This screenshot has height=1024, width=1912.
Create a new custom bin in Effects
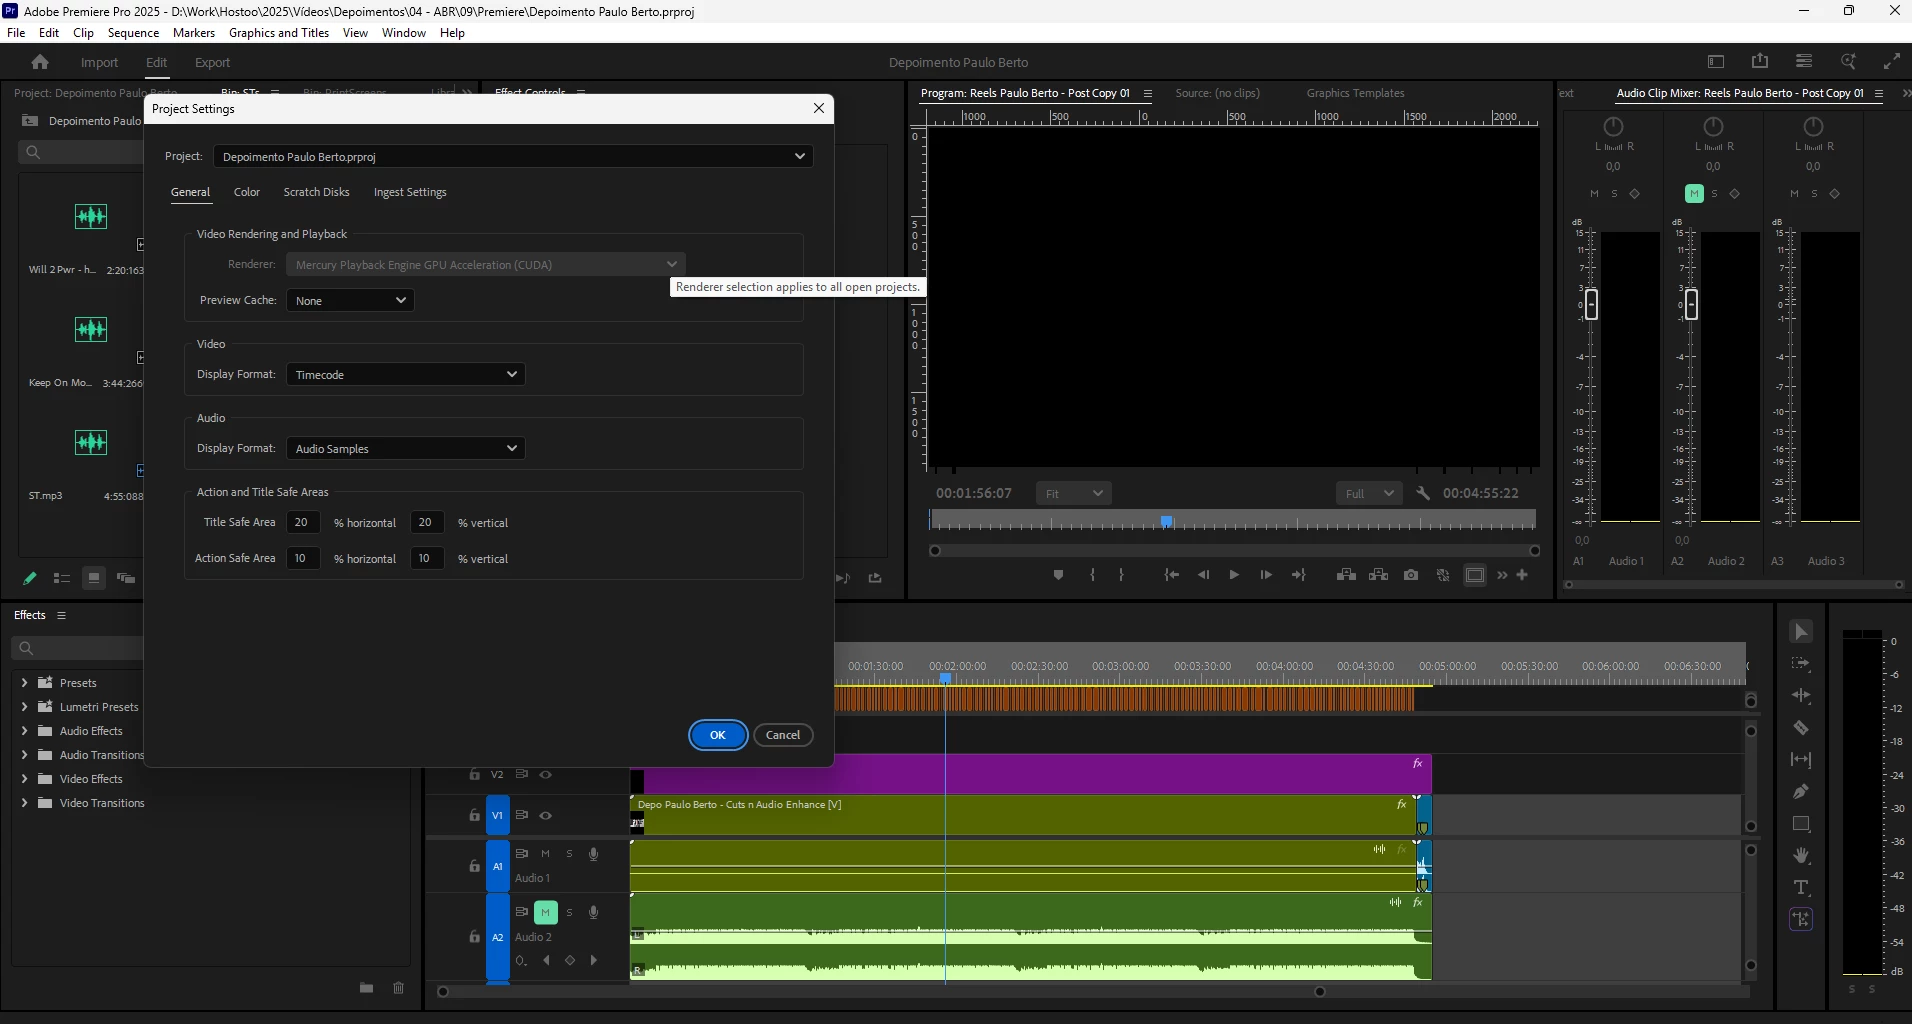pos(366,988)
